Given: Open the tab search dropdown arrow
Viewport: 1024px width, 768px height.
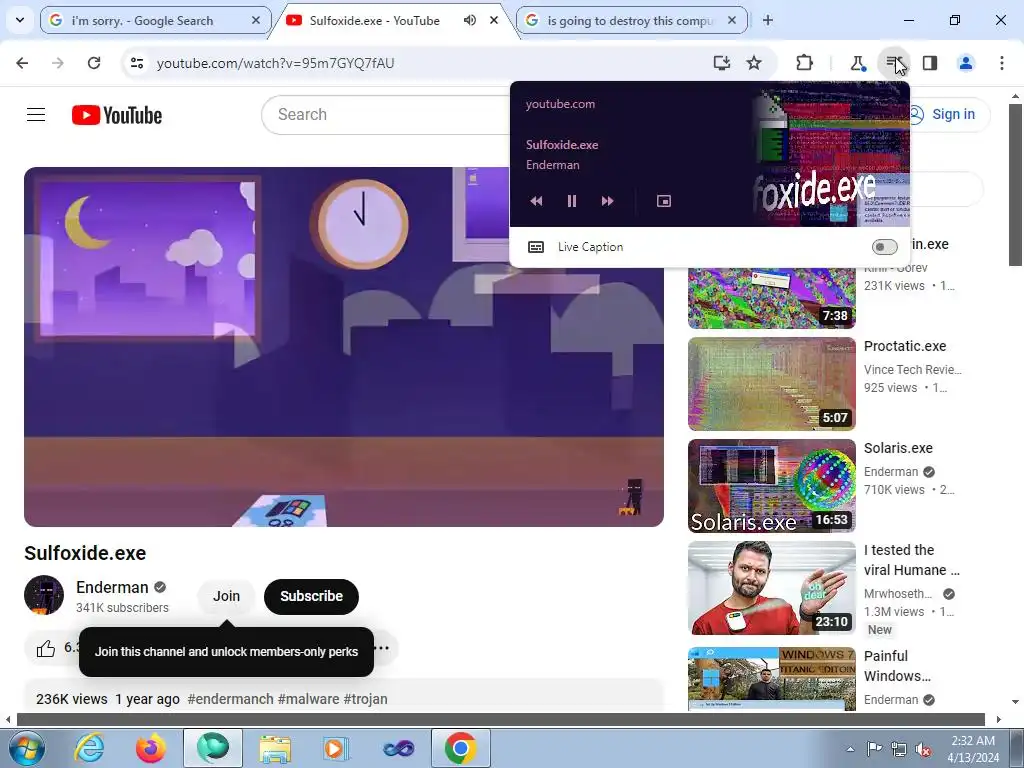Looking at the screenshot, I should point(20,20).
